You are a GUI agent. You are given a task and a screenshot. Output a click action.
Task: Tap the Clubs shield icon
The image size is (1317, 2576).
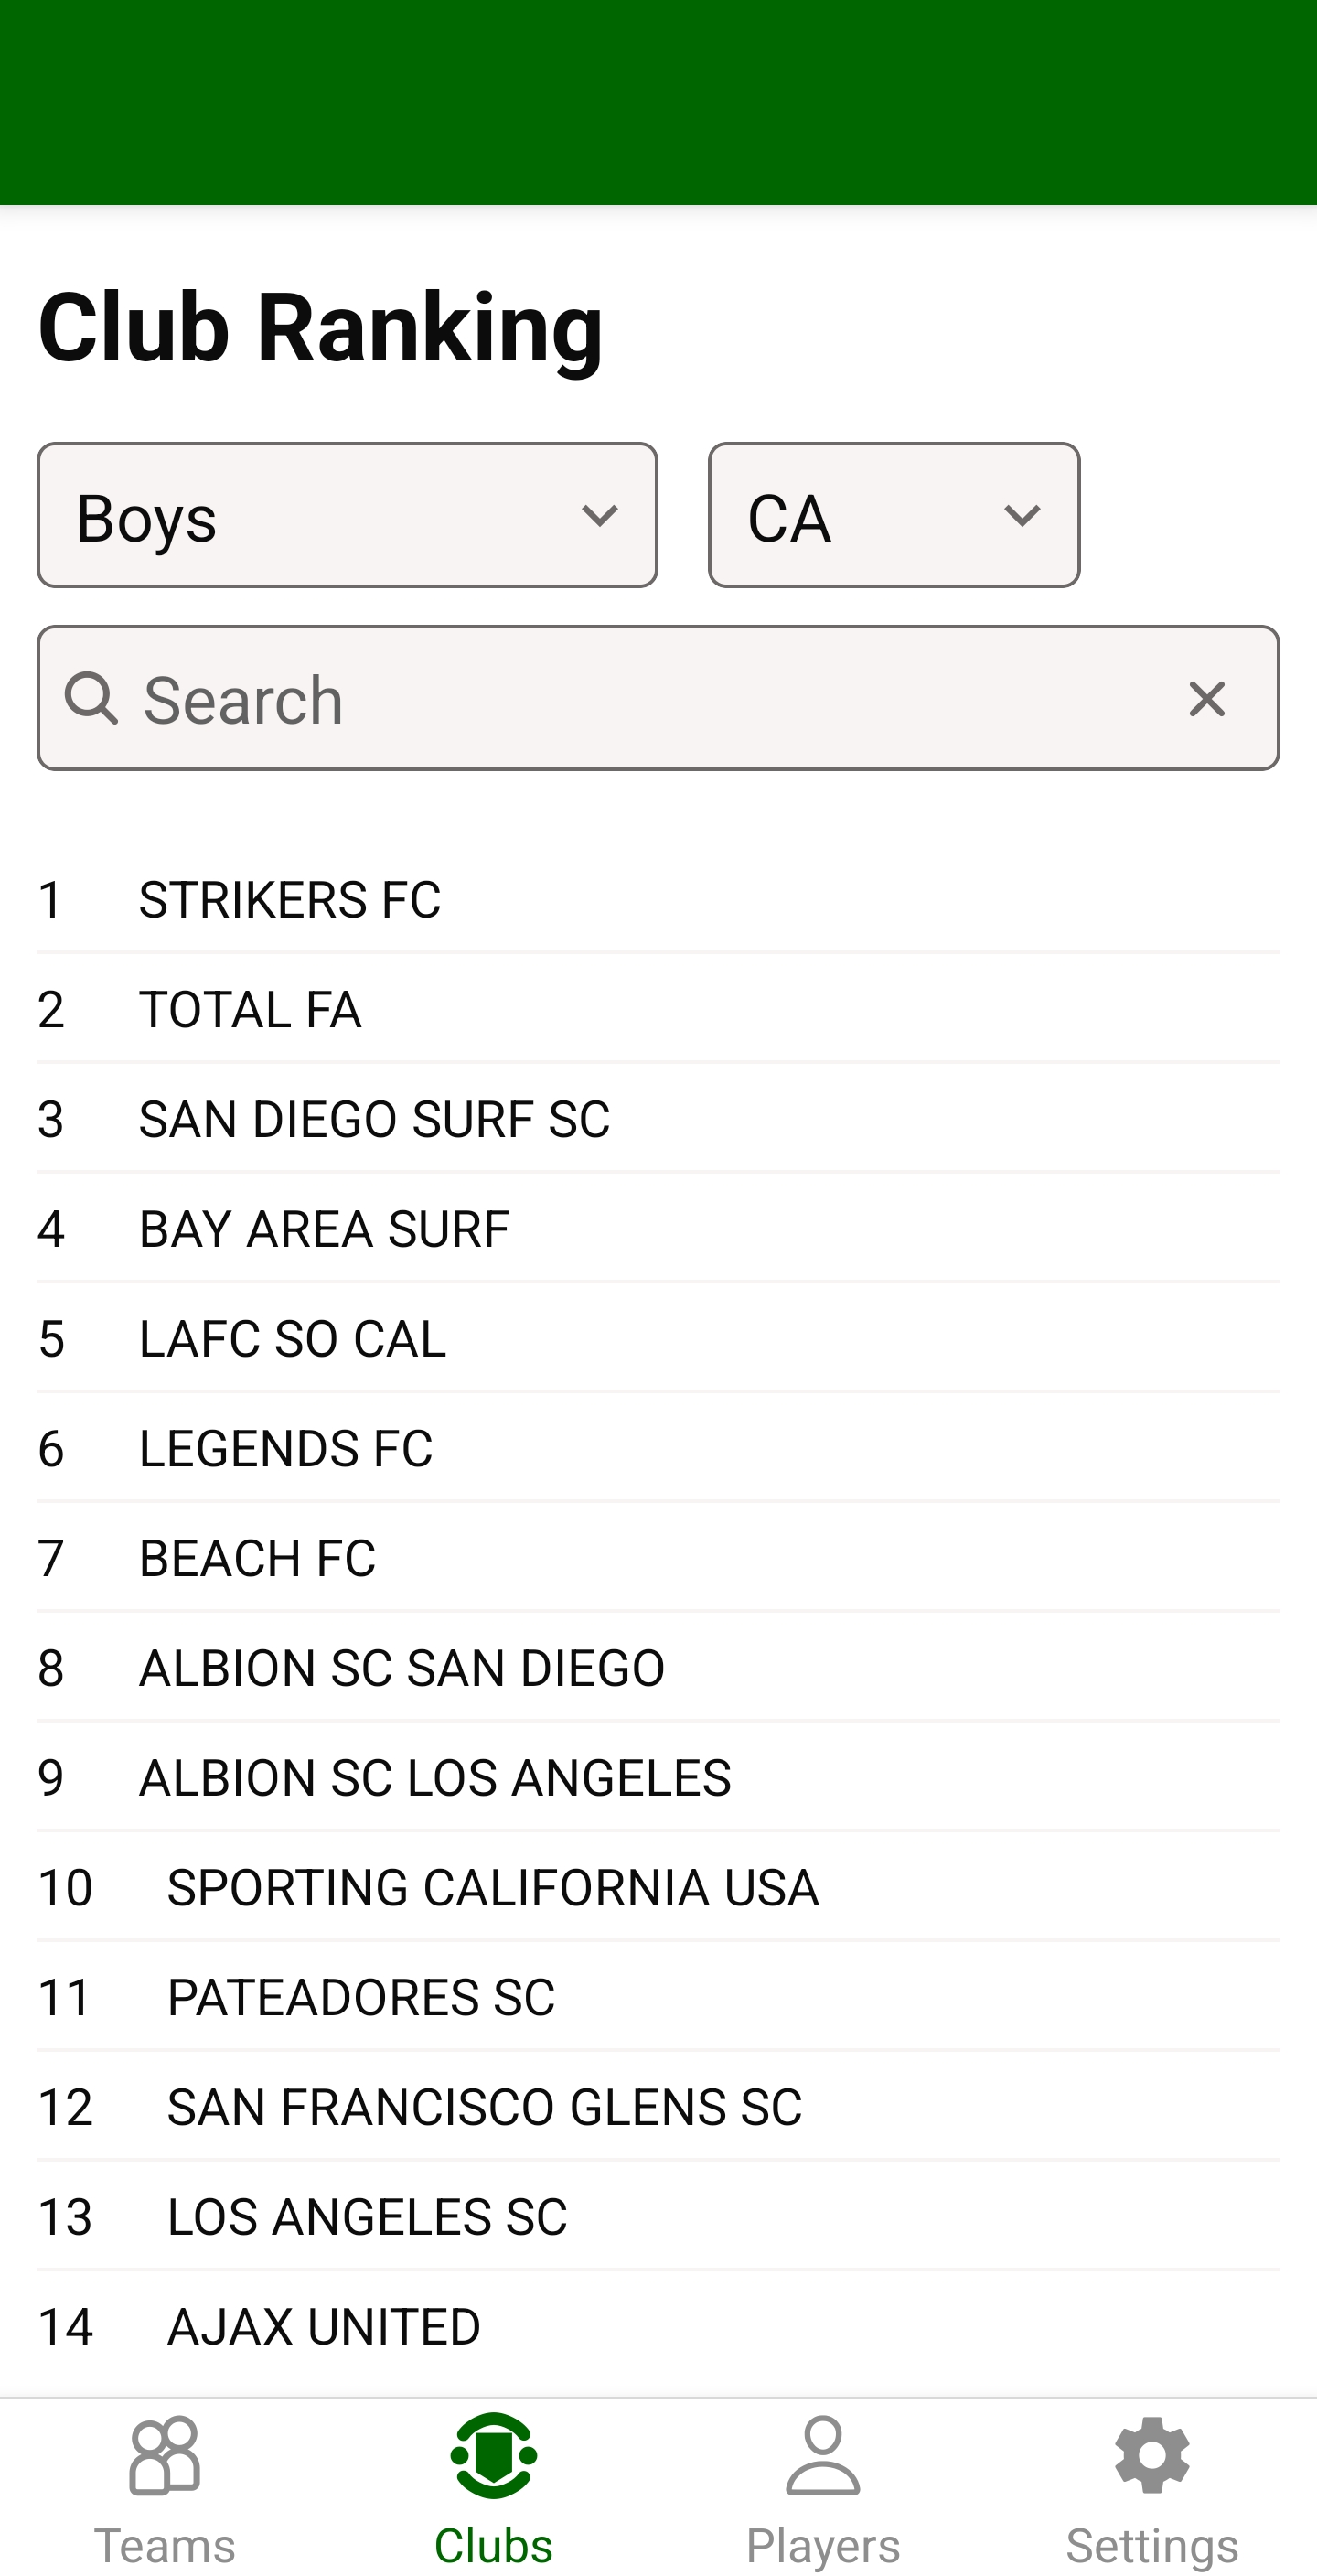click(494, 2456)
